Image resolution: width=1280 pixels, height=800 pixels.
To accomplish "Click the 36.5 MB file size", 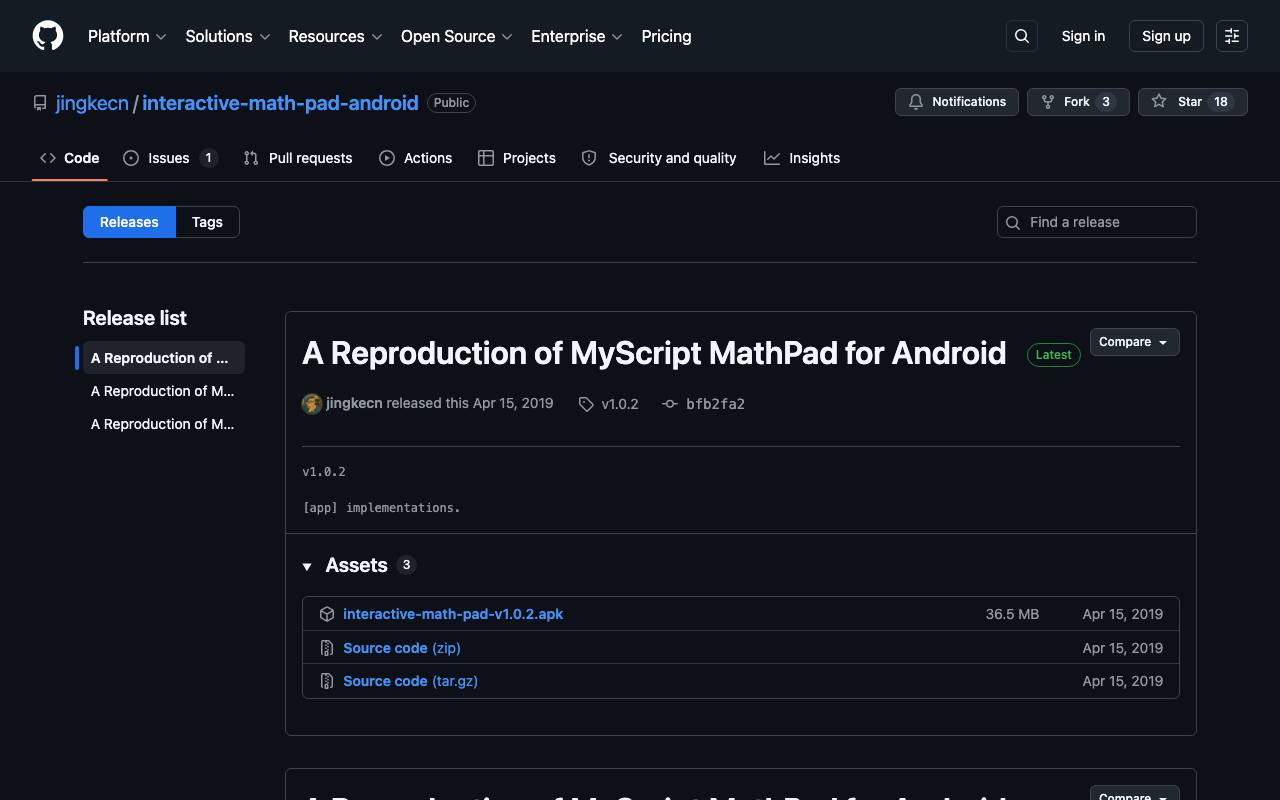I will (x=1012, y=614).
